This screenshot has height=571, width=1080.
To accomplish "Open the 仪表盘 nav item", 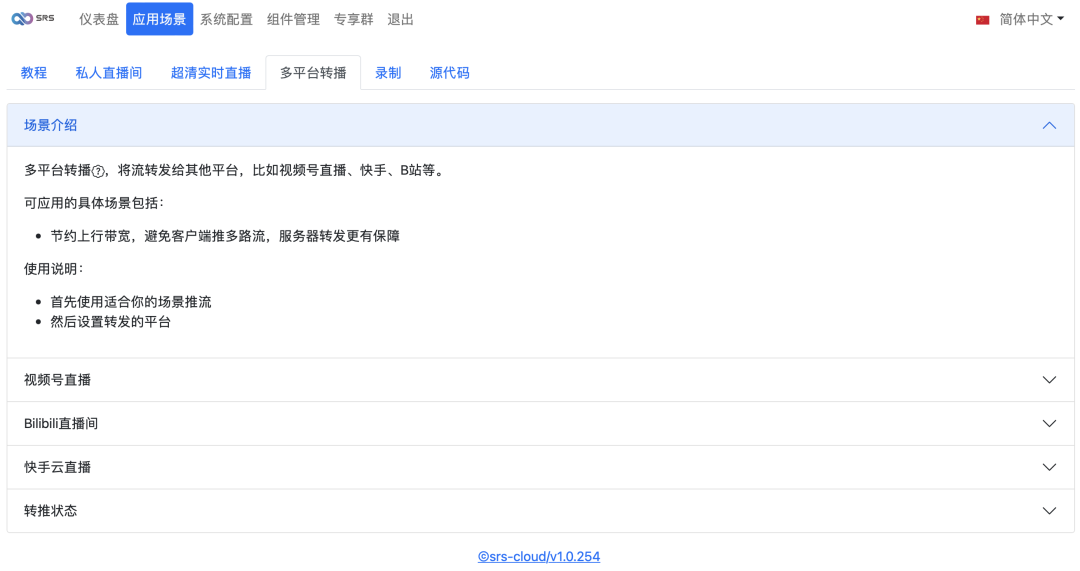I will (x=98, y=19).
